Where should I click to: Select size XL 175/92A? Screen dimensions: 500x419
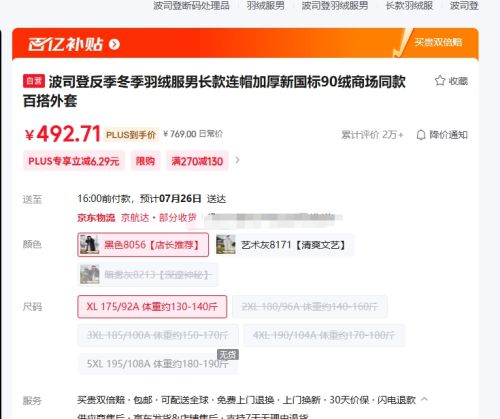152,306
